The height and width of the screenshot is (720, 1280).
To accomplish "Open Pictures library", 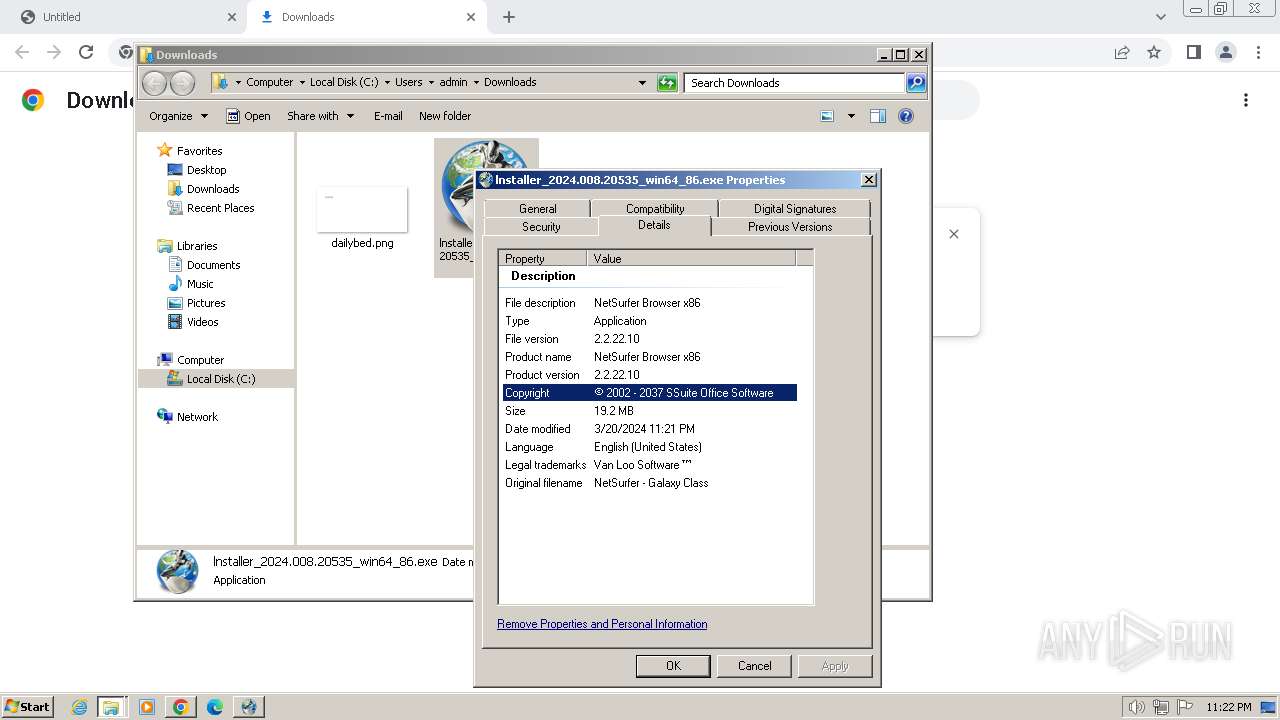I will pyautogui.click(x=206, y=303).
